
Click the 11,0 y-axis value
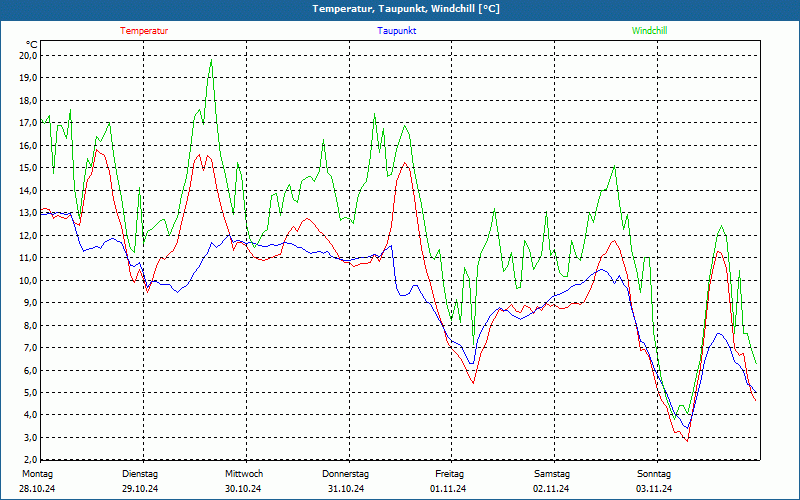(29, 258)
